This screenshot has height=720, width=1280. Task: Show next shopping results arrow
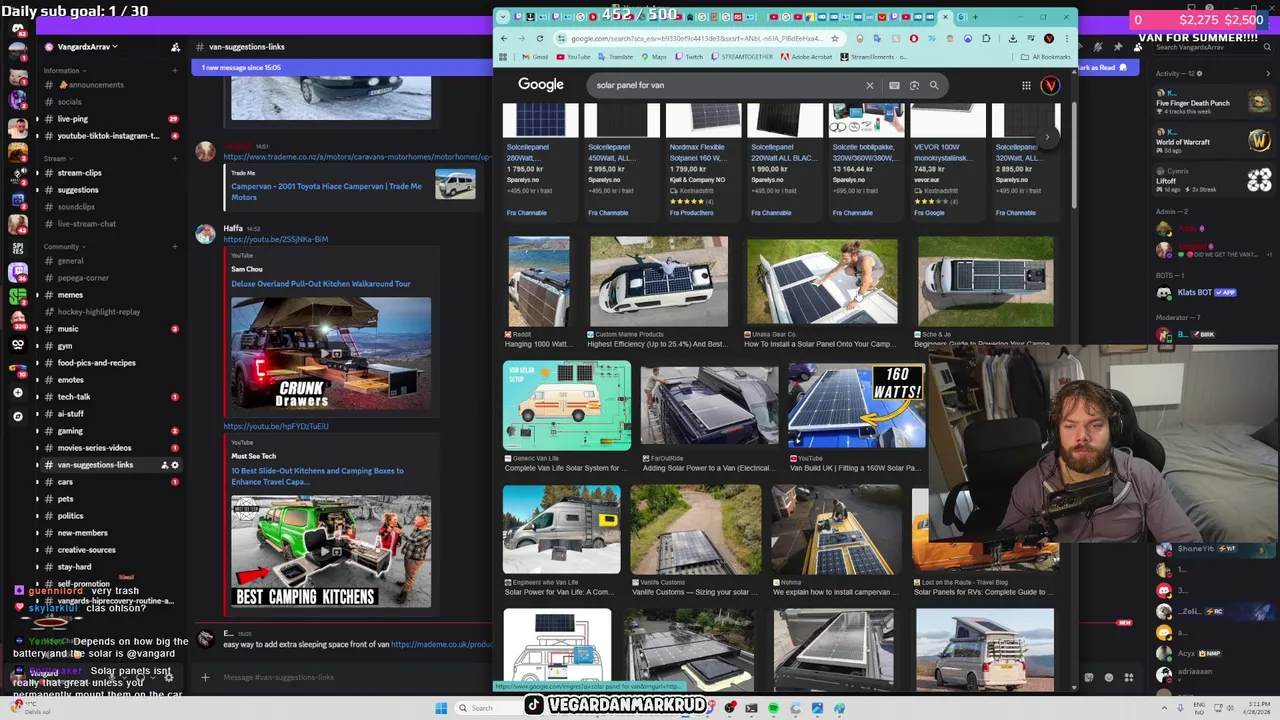(x=1047, y=137)
